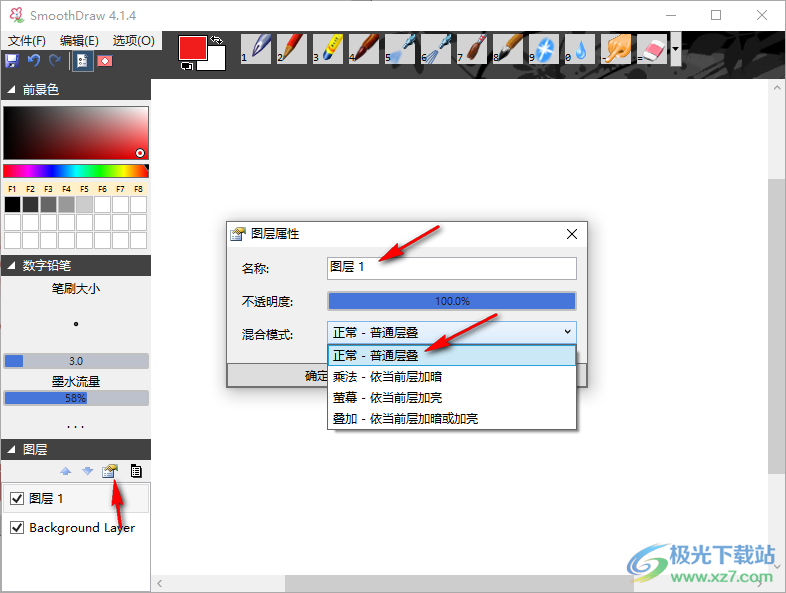
Task: Select the water drop tool numbered 0
Action: (x=580, y=49)
